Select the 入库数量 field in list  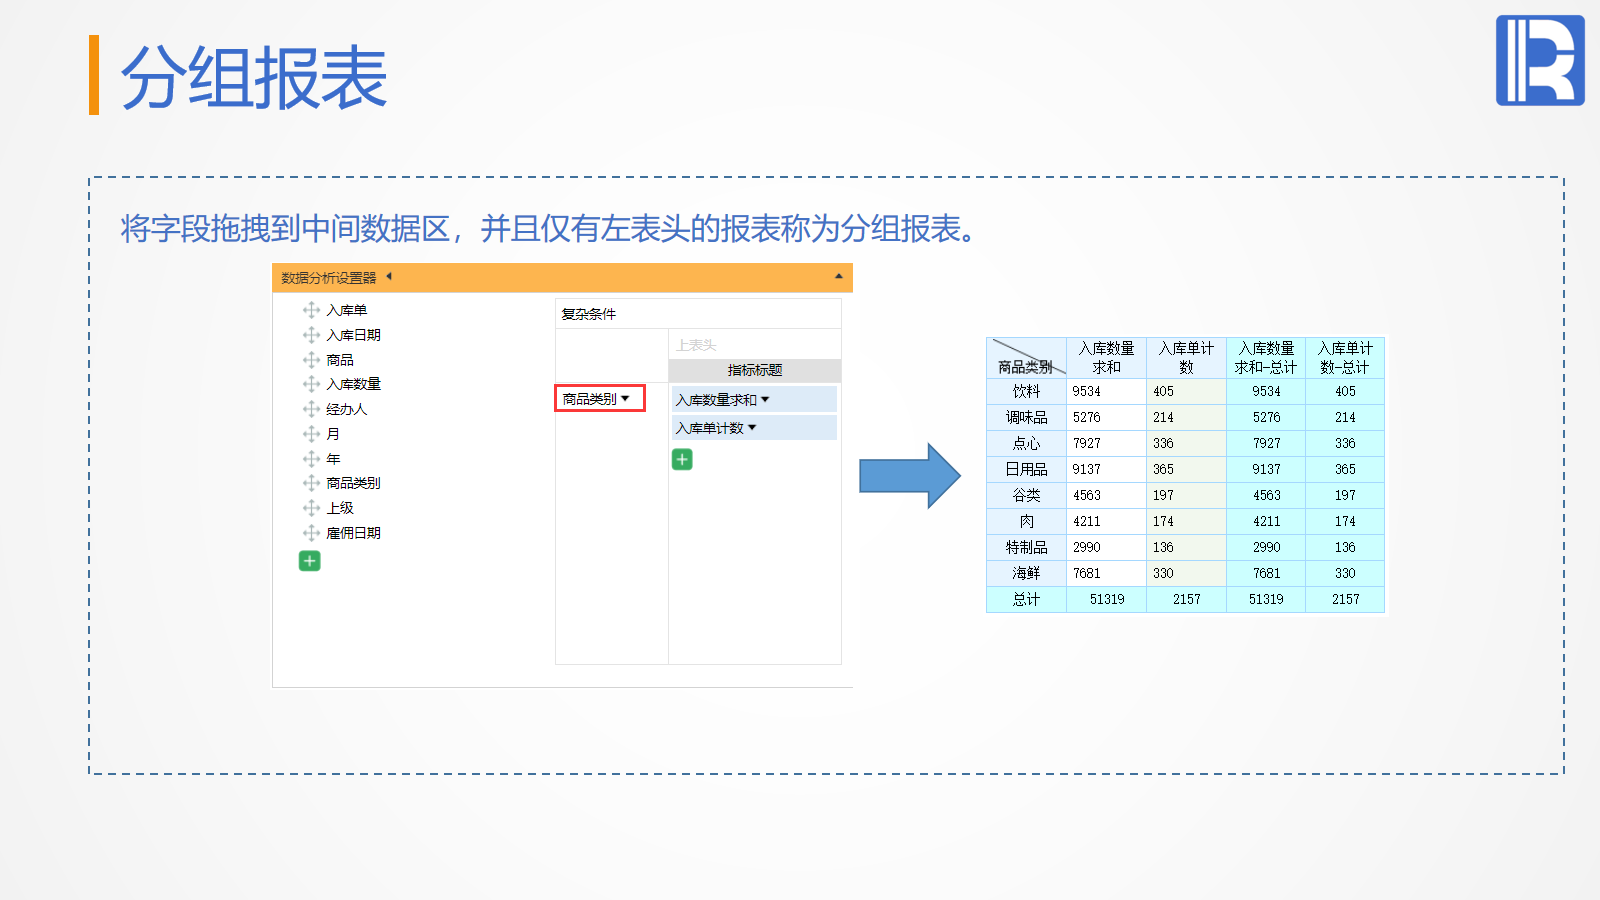(353, 384)
